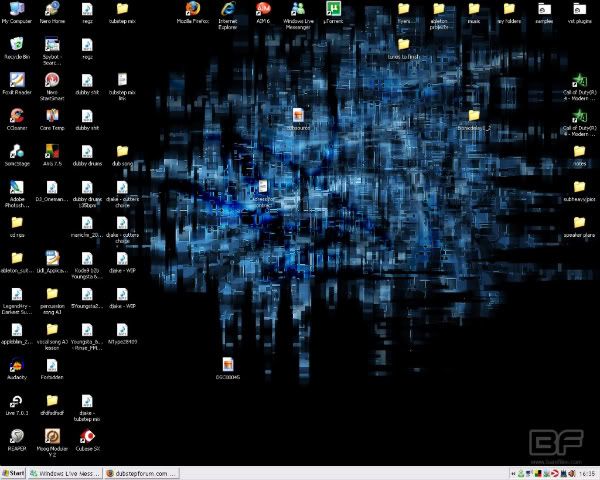
Task: Open the volume icon in tray
Action: 572,474
